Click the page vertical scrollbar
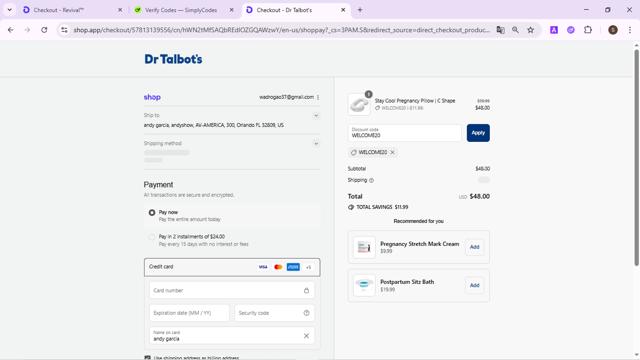This screenshot has width=640, height=360. [636, 158]
